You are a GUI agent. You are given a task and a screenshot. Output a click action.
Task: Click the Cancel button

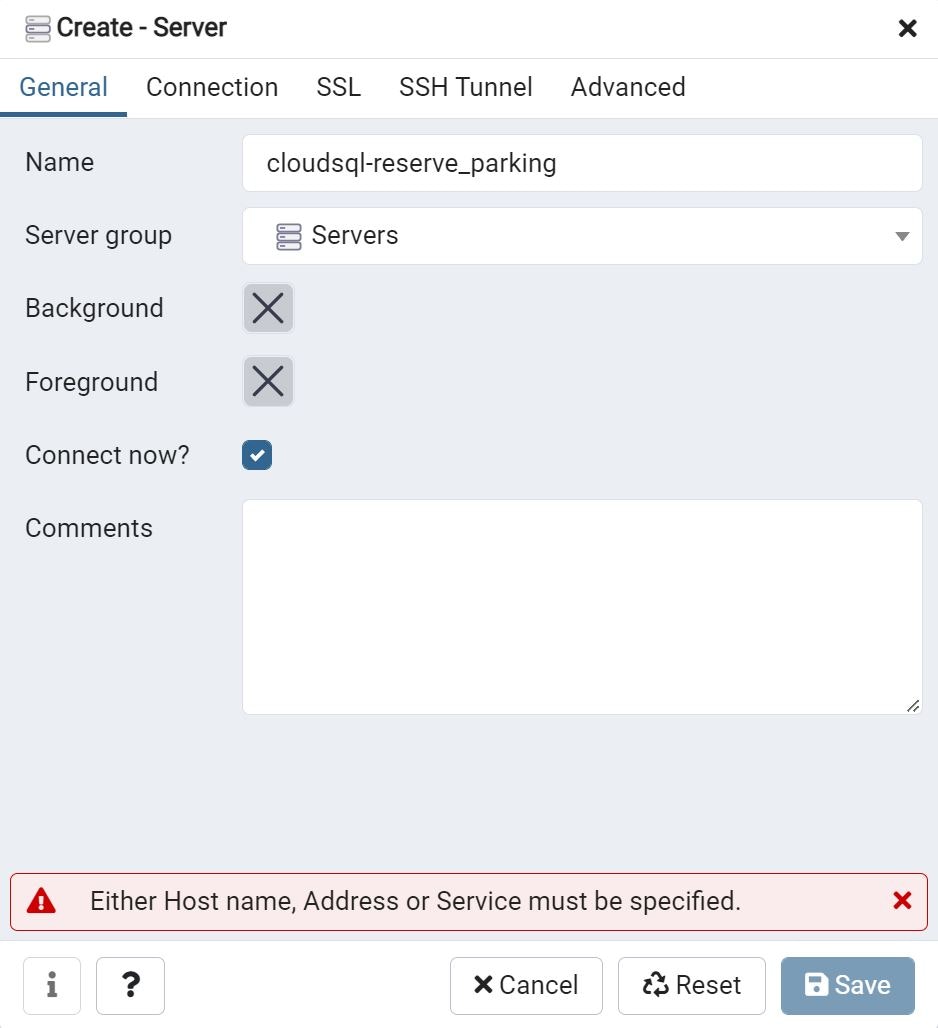pos(526,985)
